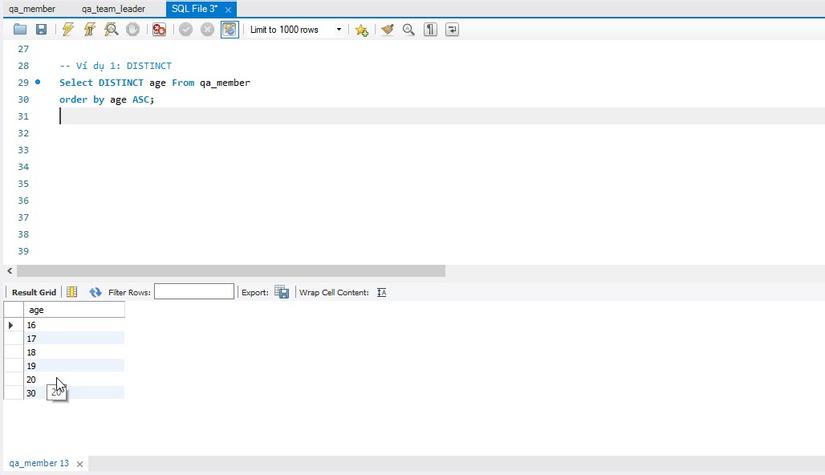Toggle continue-on-error red stop icon
Image resolution: width=825 pixels, height=475 pixels.
tap(159, 29)
